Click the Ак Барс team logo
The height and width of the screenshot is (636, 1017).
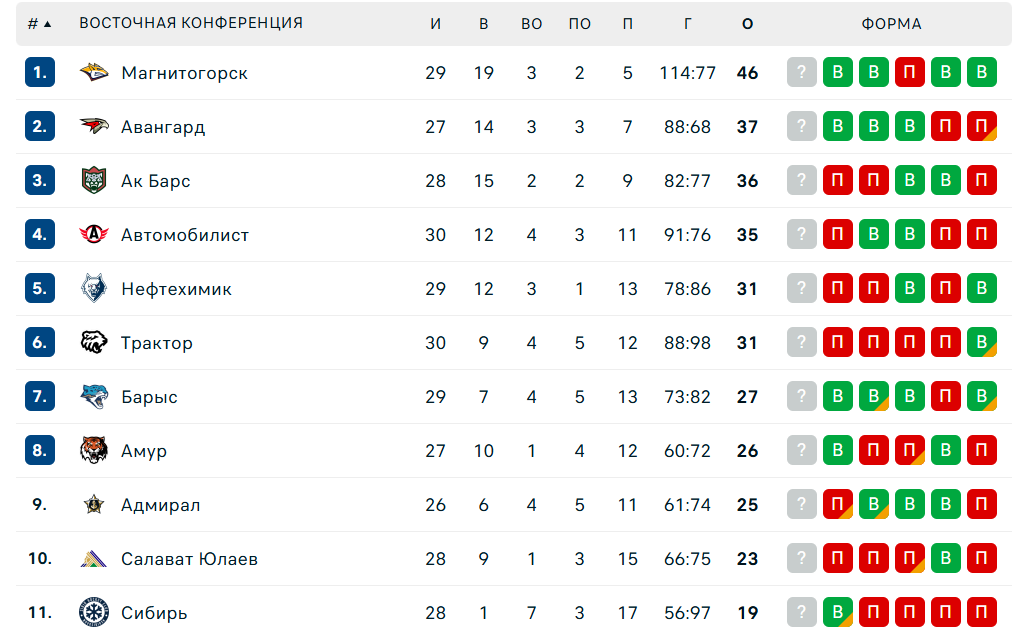(94, 181)
